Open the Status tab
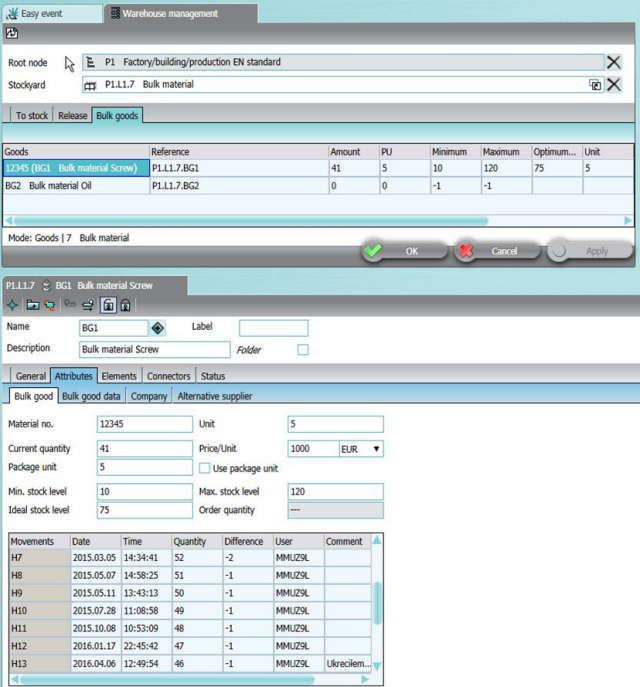Screen dimensions: 640x687 (x=213, y=376)
